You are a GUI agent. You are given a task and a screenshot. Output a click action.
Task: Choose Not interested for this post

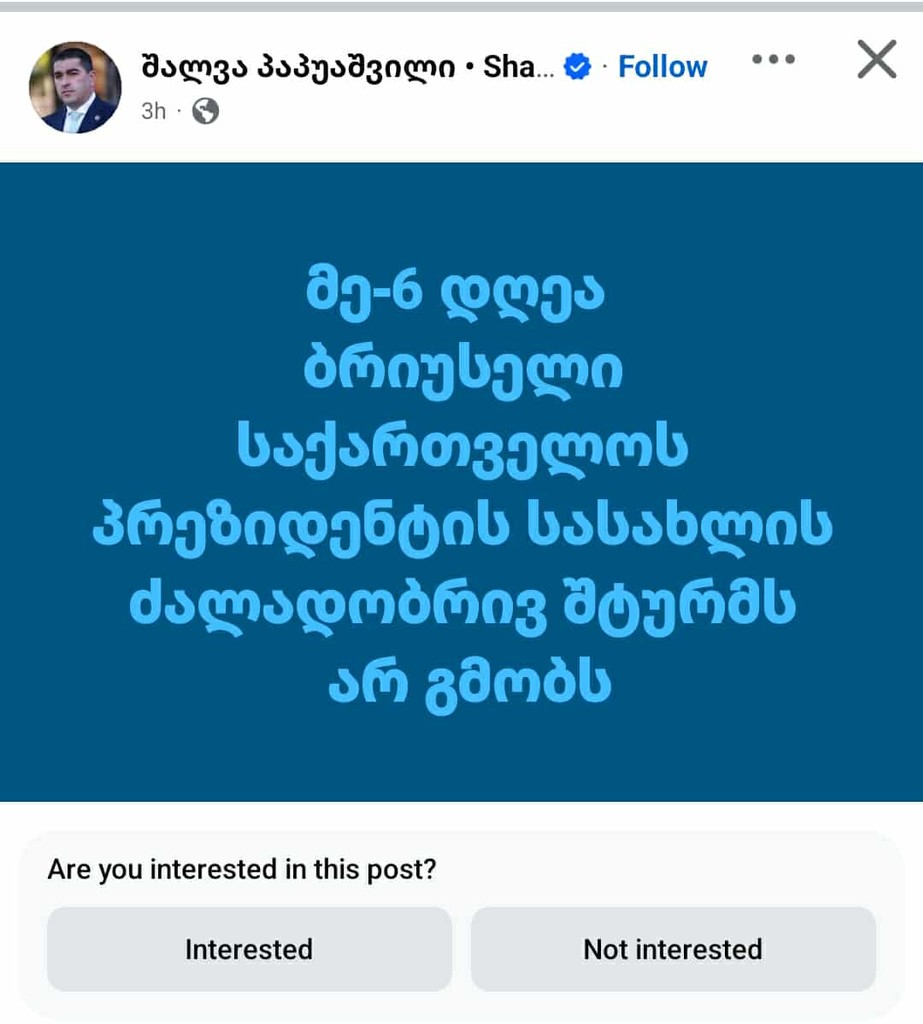click(673, 949)
